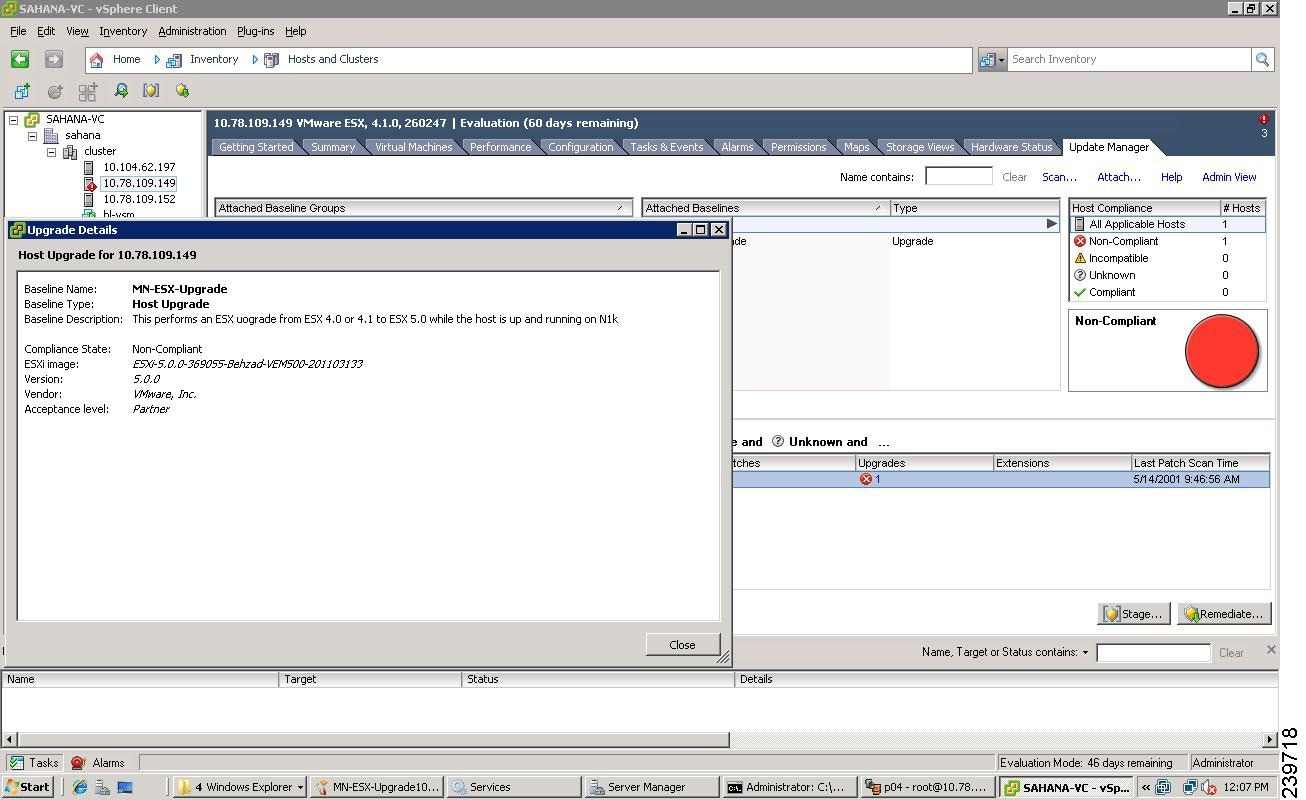Select host 10.78.109.152 in the tree
Image resolution: width=1306 pixels, height=800 pixels.
(x=139, y=199)
